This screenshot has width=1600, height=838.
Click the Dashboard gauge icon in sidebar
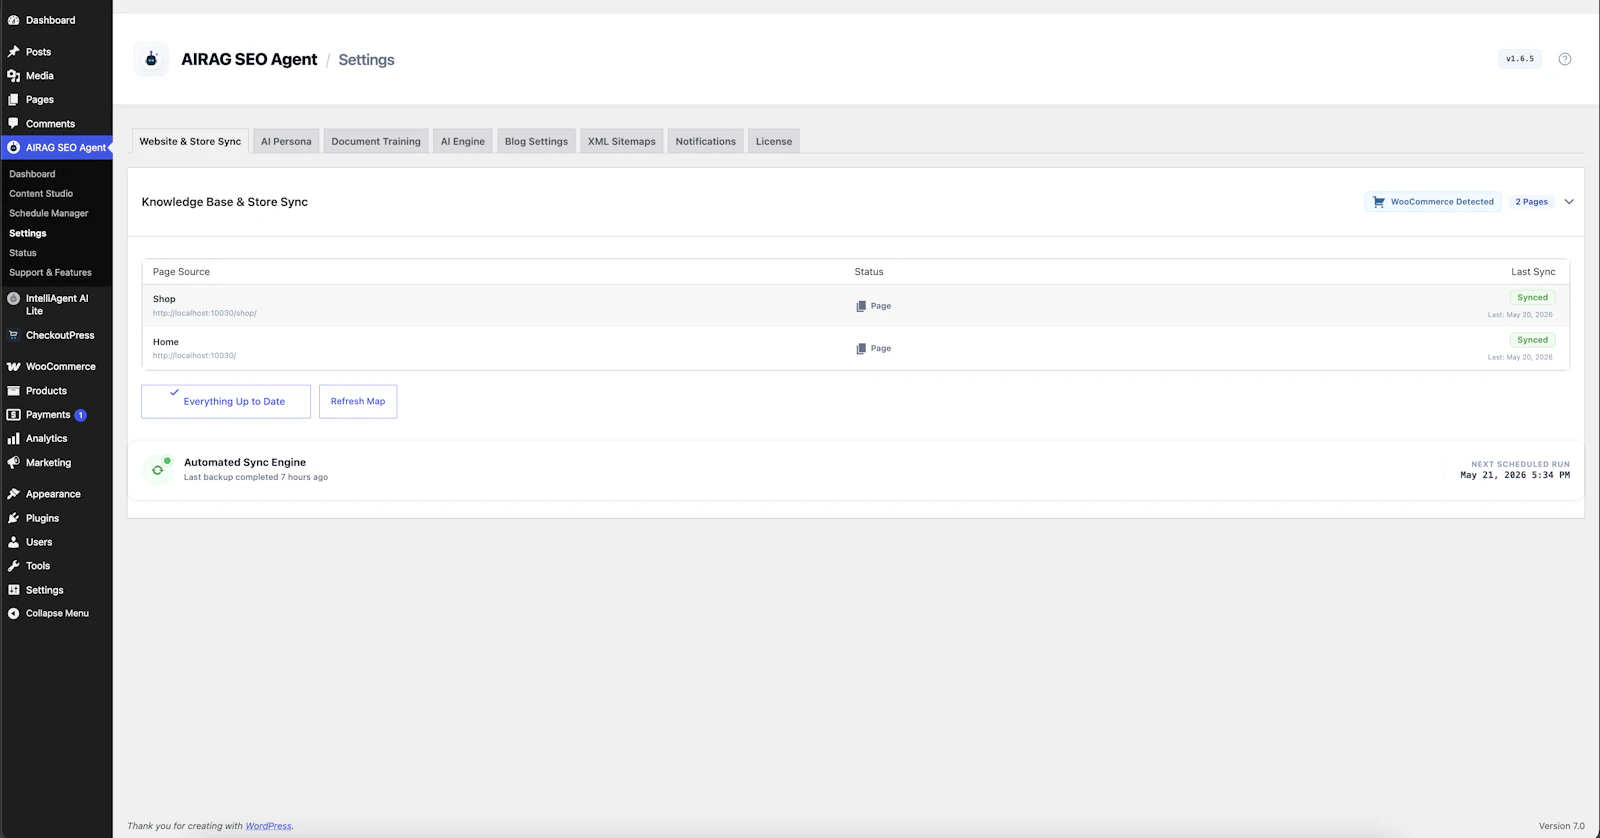(14, 20)
